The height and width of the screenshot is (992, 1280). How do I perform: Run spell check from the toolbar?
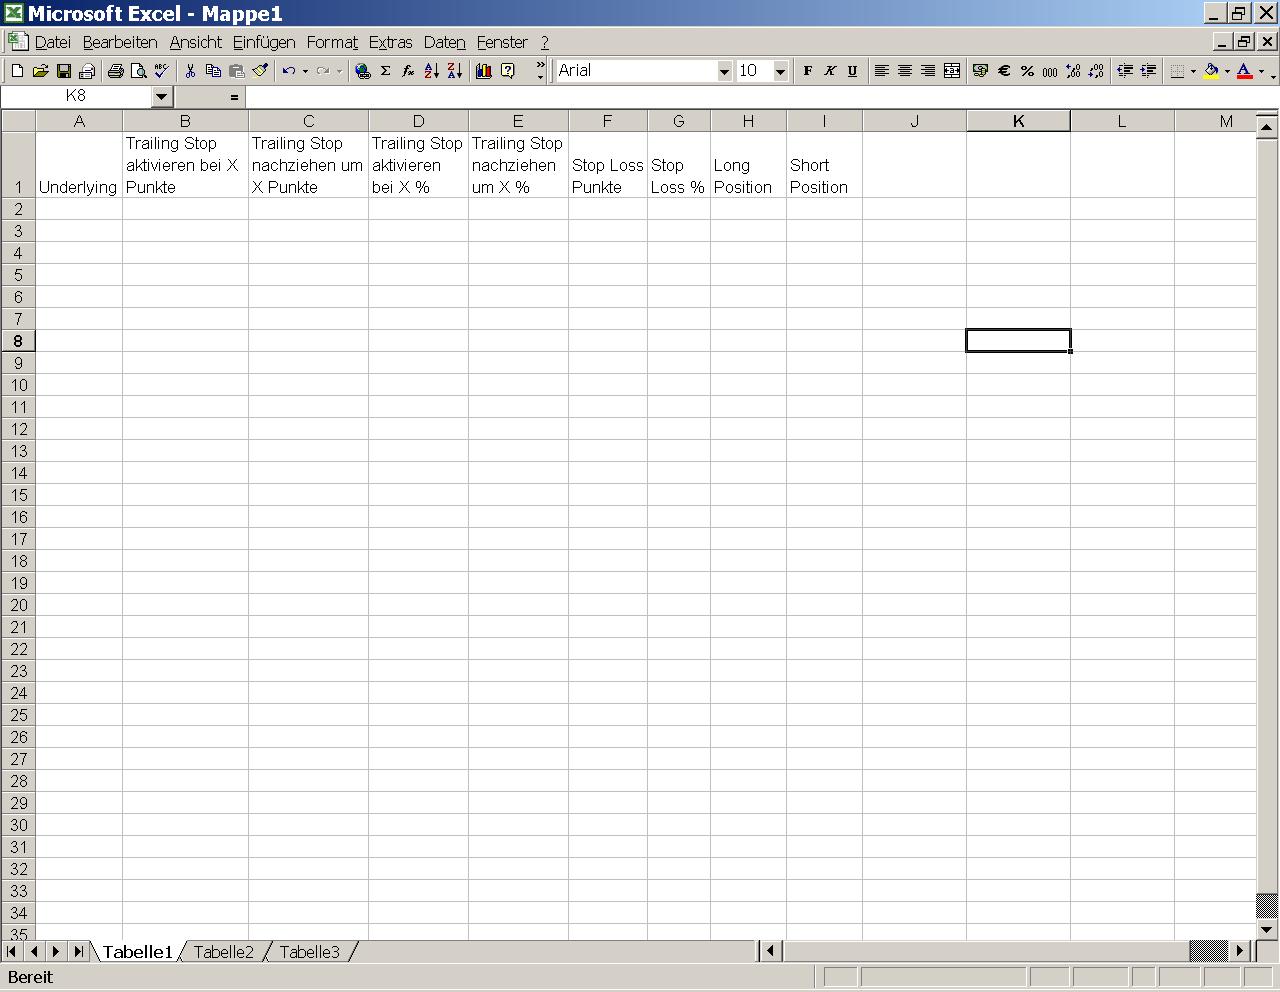161,71
